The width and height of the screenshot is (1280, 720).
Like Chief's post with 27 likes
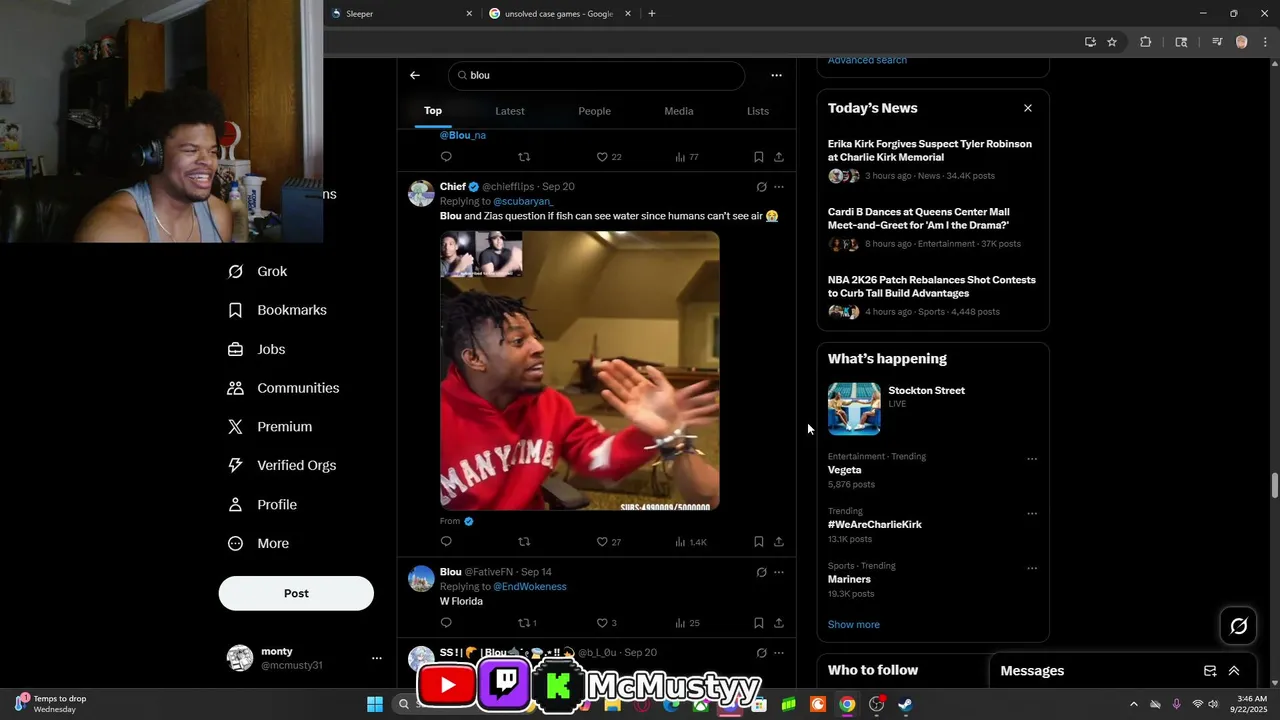coord(609,542)
